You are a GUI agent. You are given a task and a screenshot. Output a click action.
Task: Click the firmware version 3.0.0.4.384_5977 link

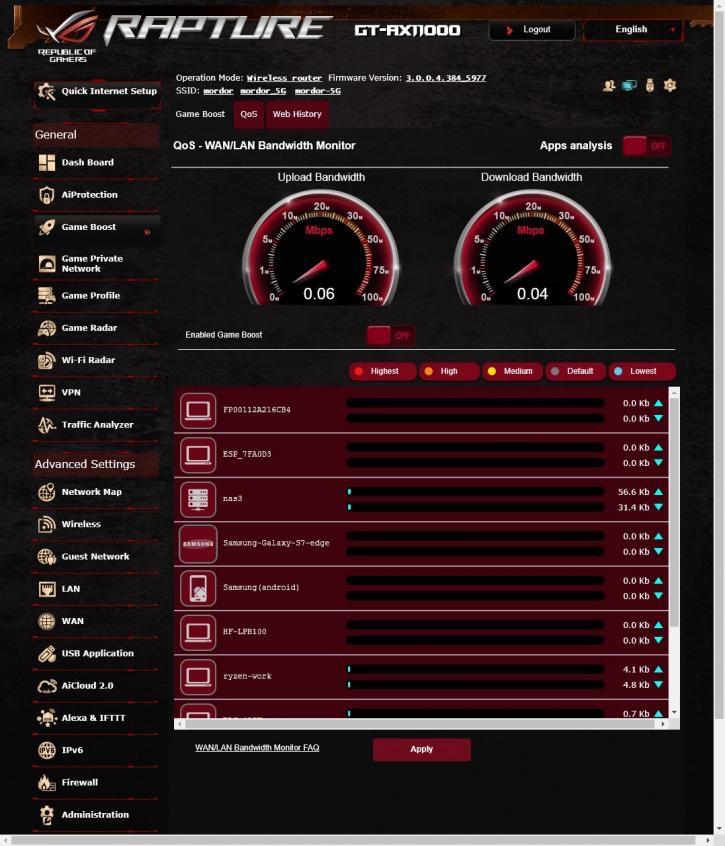click(x=446, y=78)
